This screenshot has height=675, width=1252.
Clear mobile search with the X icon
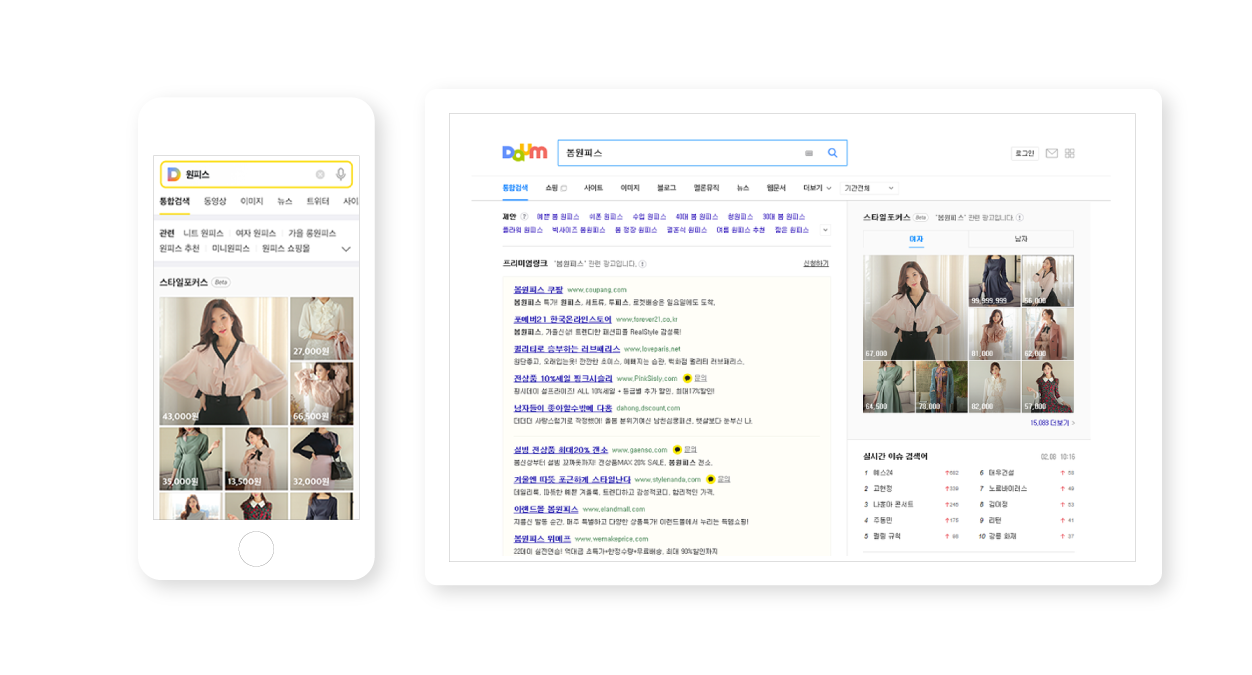coord(320,175)
